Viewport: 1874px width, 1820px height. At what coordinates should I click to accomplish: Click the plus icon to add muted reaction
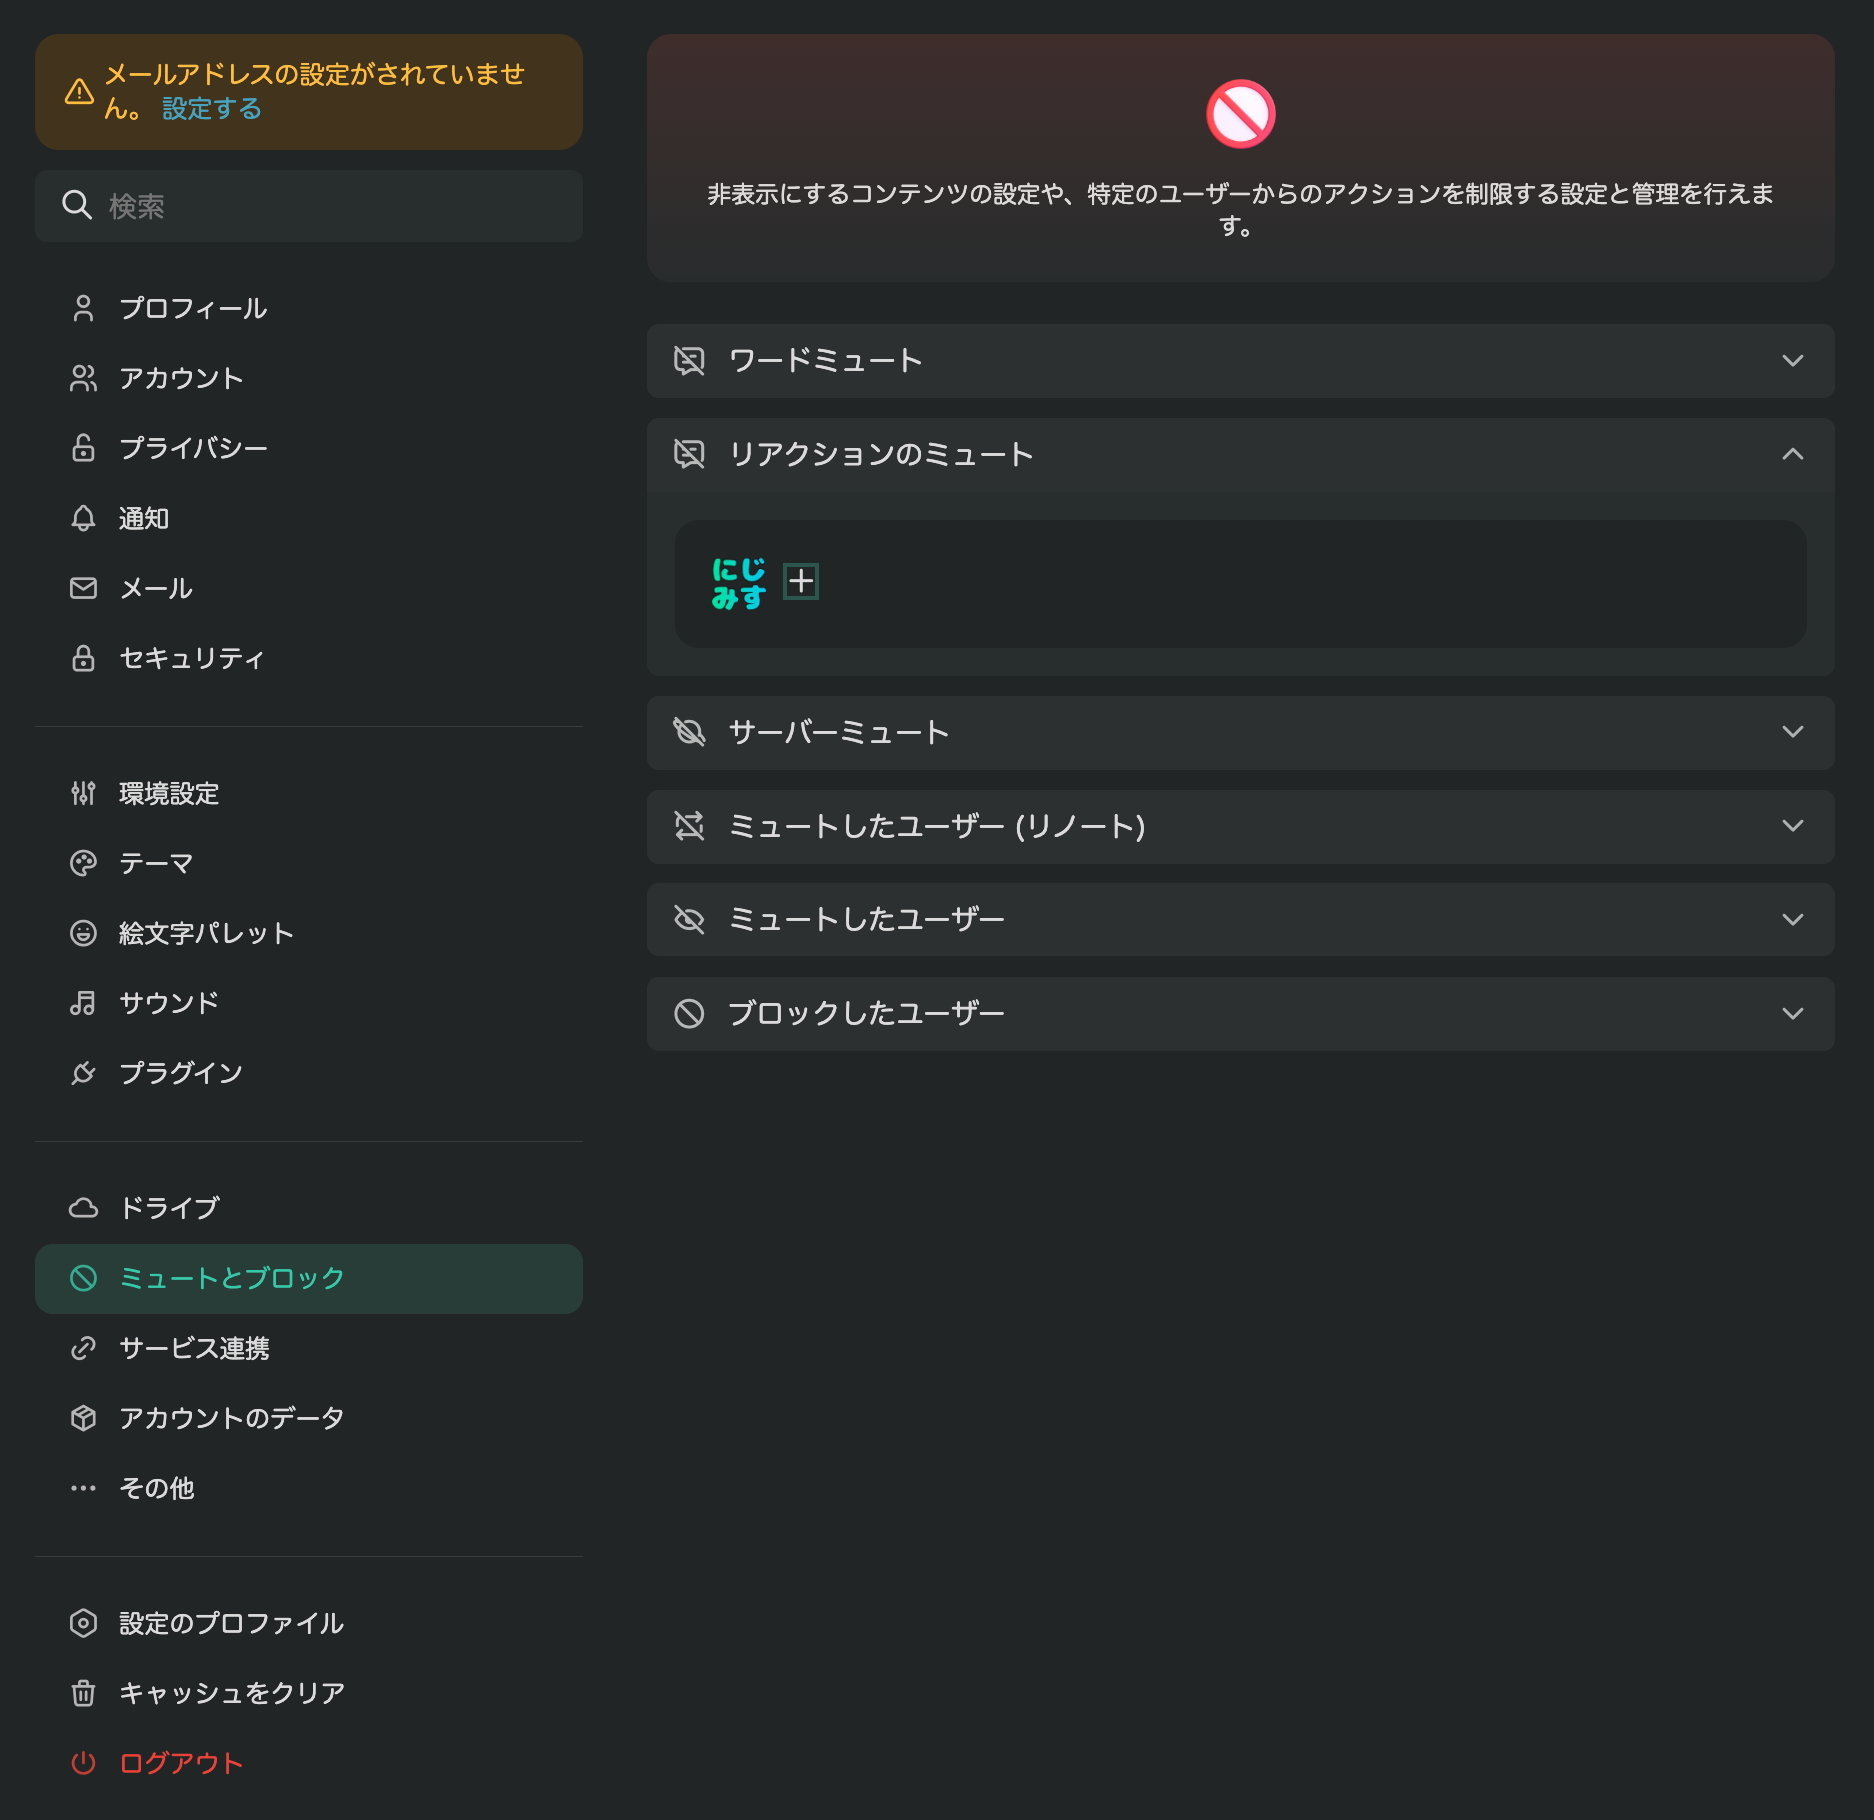(800, 581)
